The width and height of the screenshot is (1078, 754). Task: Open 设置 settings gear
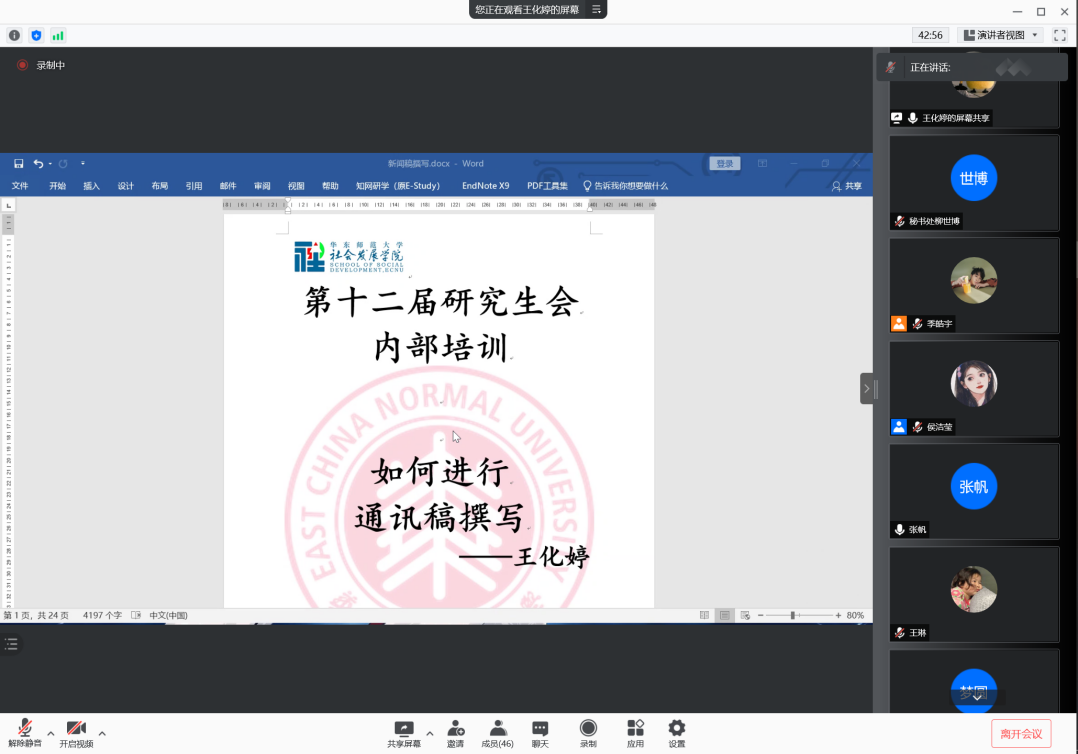[x=677, y=733]
